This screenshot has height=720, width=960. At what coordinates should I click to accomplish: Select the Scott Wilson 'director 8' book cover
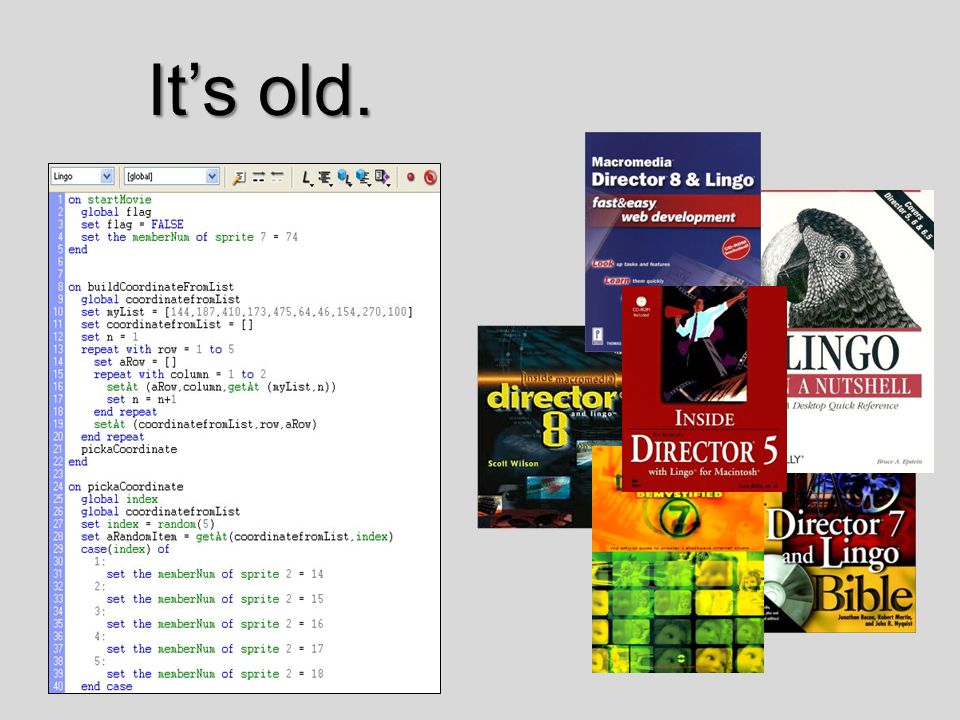[x=548, y=427]
